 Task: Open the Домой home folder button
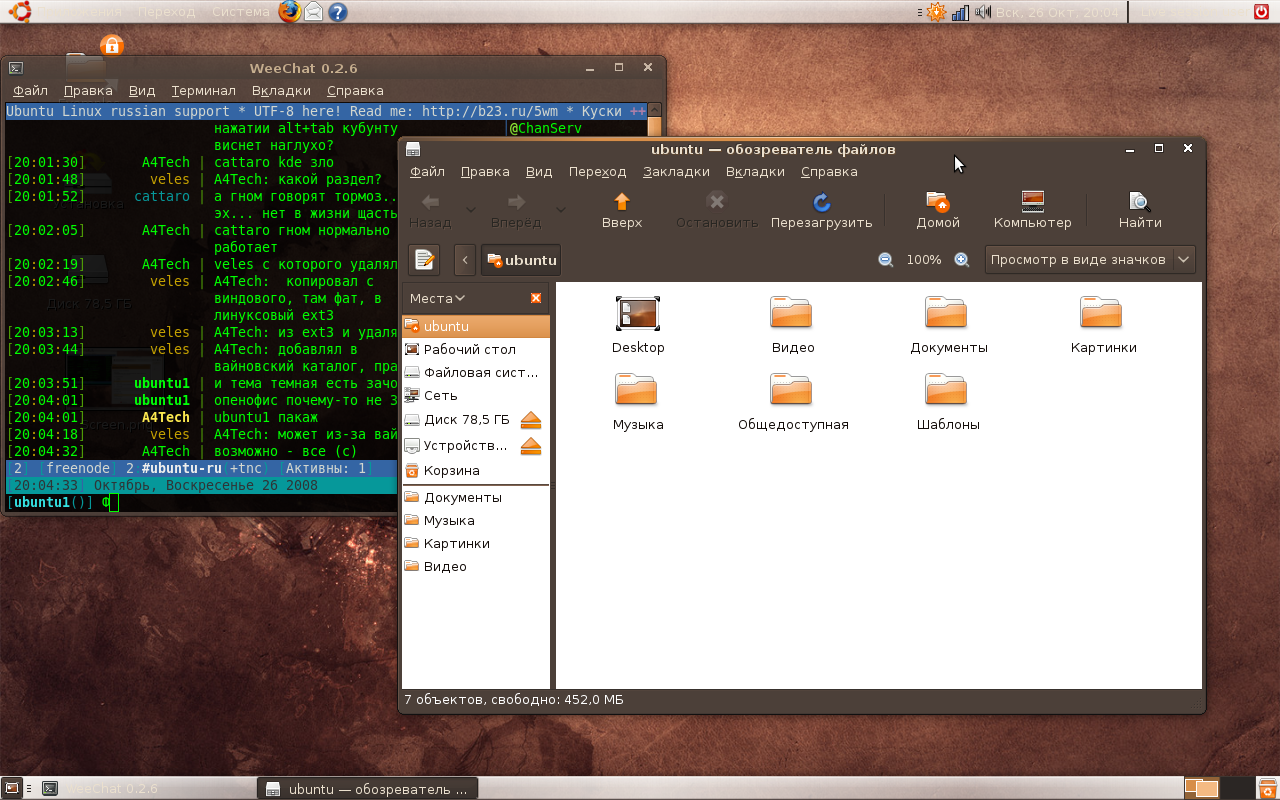tap(938, 211)
